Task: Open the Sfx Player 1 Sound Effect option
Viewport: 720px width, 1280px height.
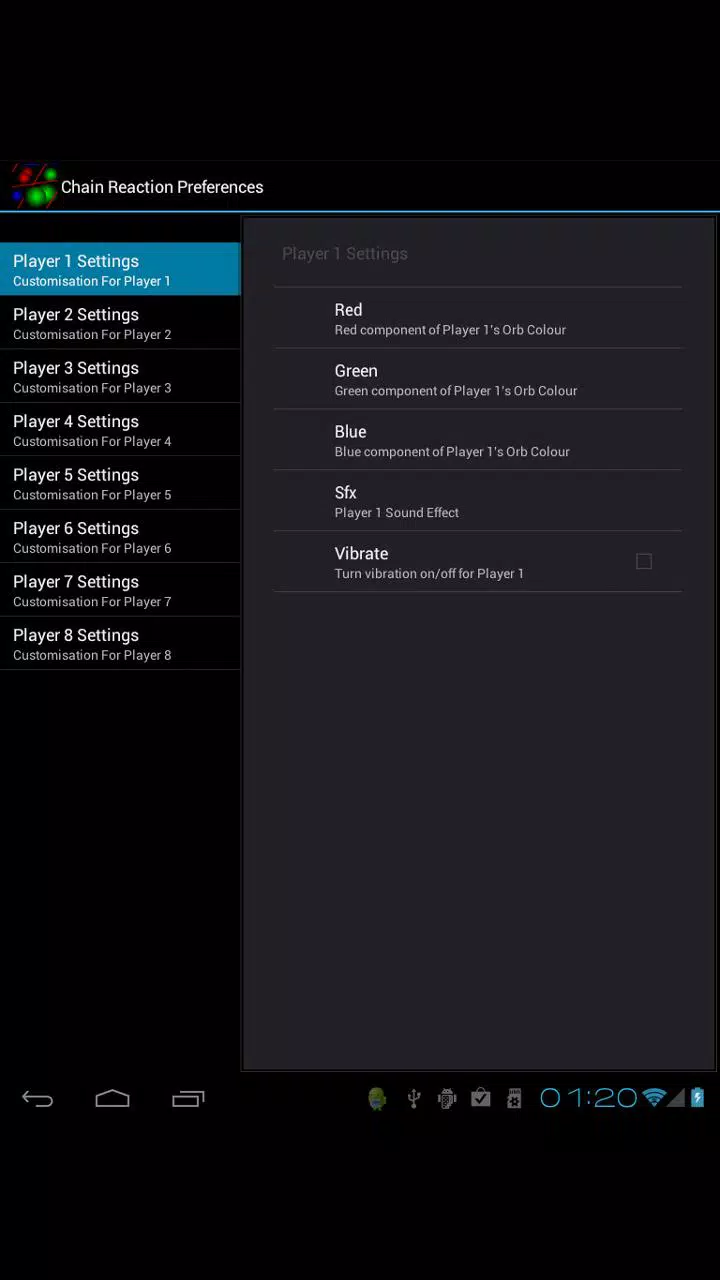Action: pyautogui.click(x=478, y=501)
